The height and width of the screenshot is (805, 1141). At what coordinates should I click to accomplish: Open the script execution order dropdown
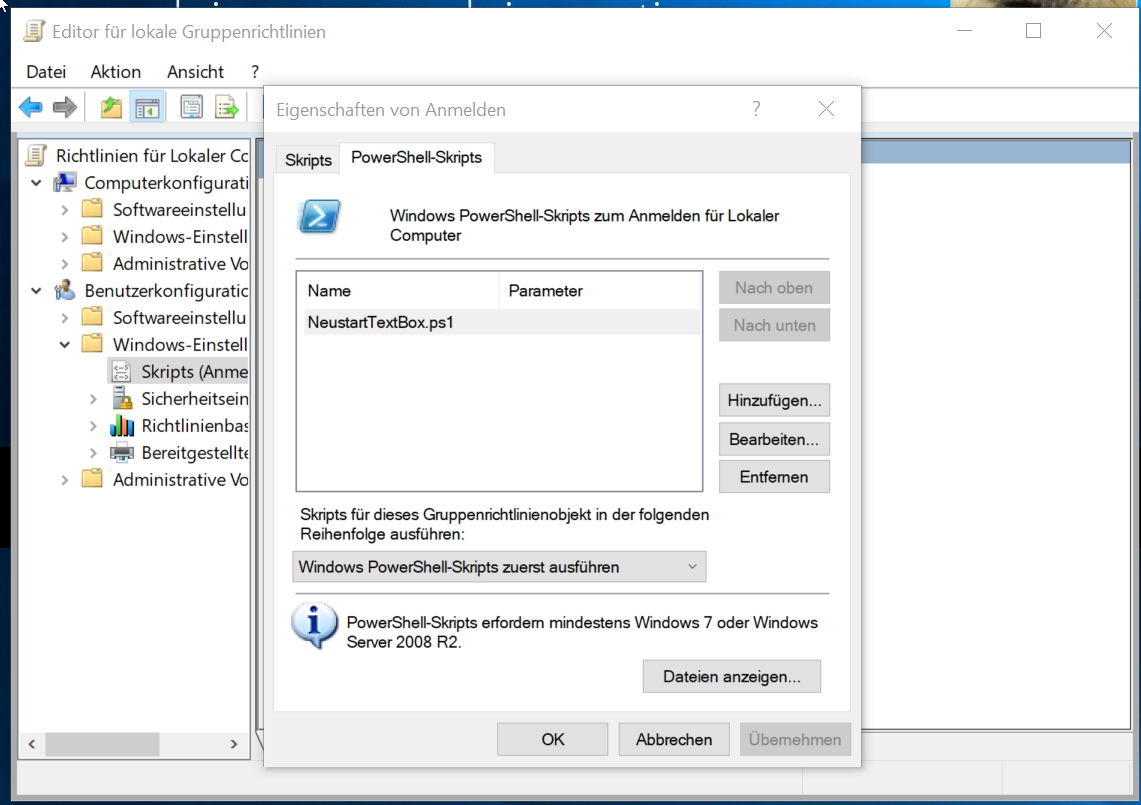coord(499,566)
